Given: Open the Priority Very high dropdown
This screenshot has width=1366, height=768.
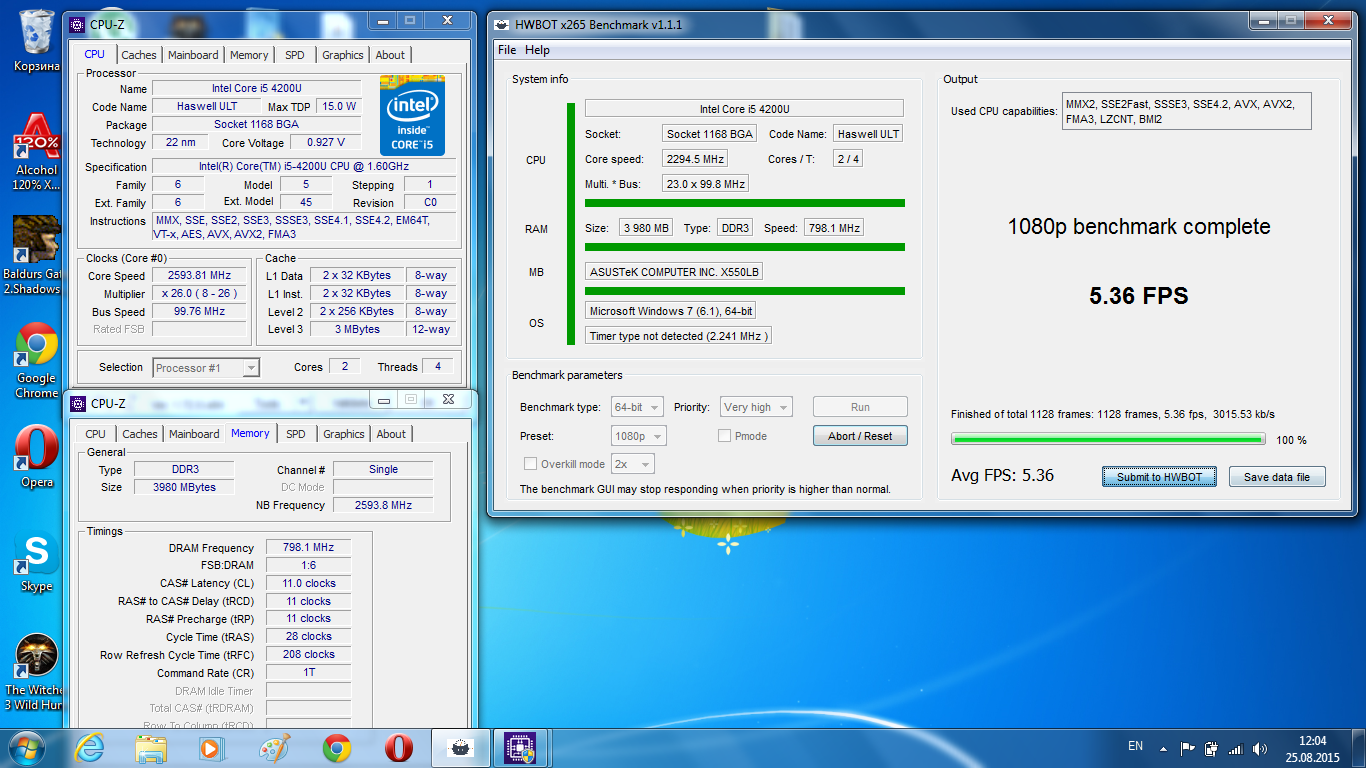Looking at the screenshot, I should pyautogui.click(x=756, y=407).
